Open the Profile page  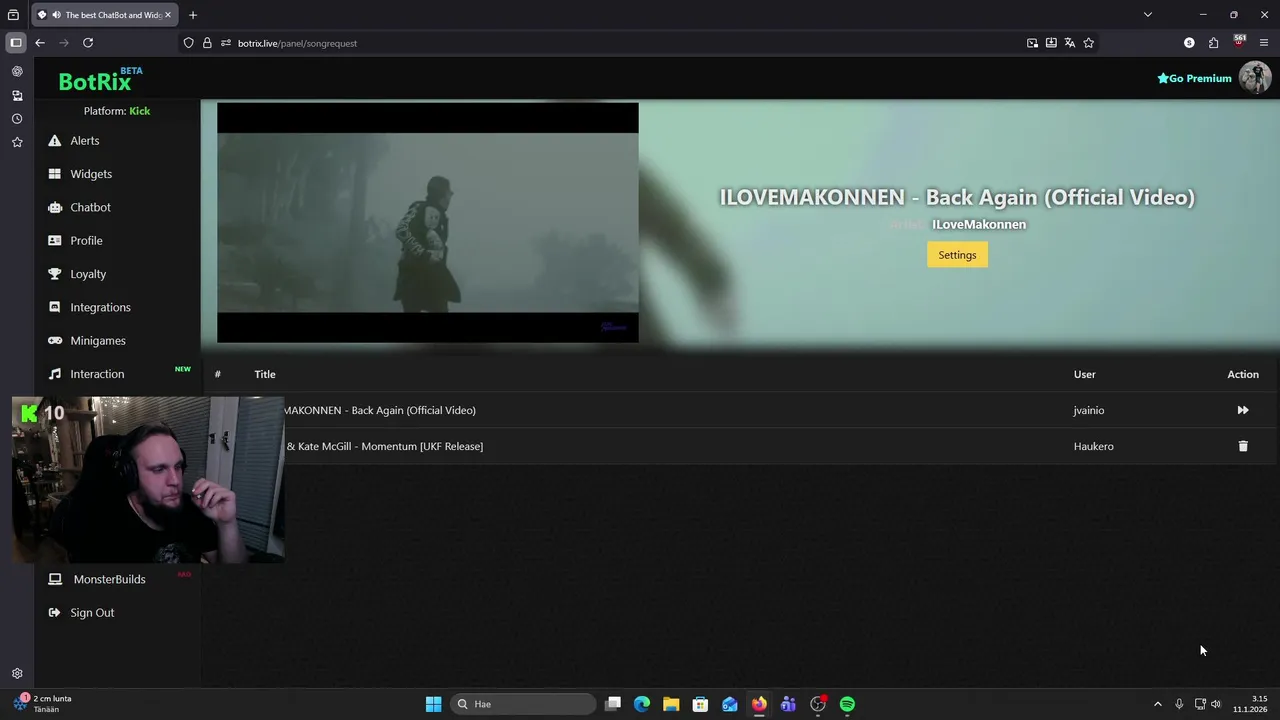86,241
